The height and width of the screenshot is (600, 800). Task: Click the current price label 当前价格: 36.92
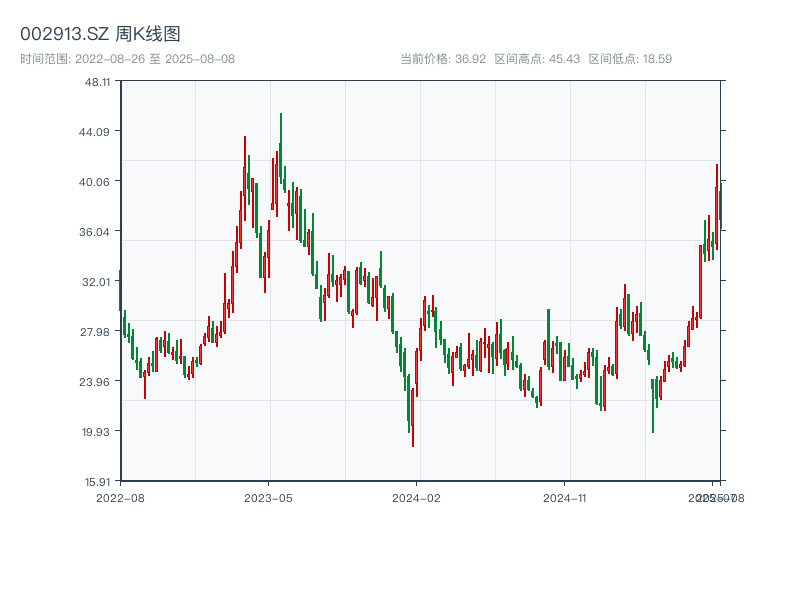[443, 59]
